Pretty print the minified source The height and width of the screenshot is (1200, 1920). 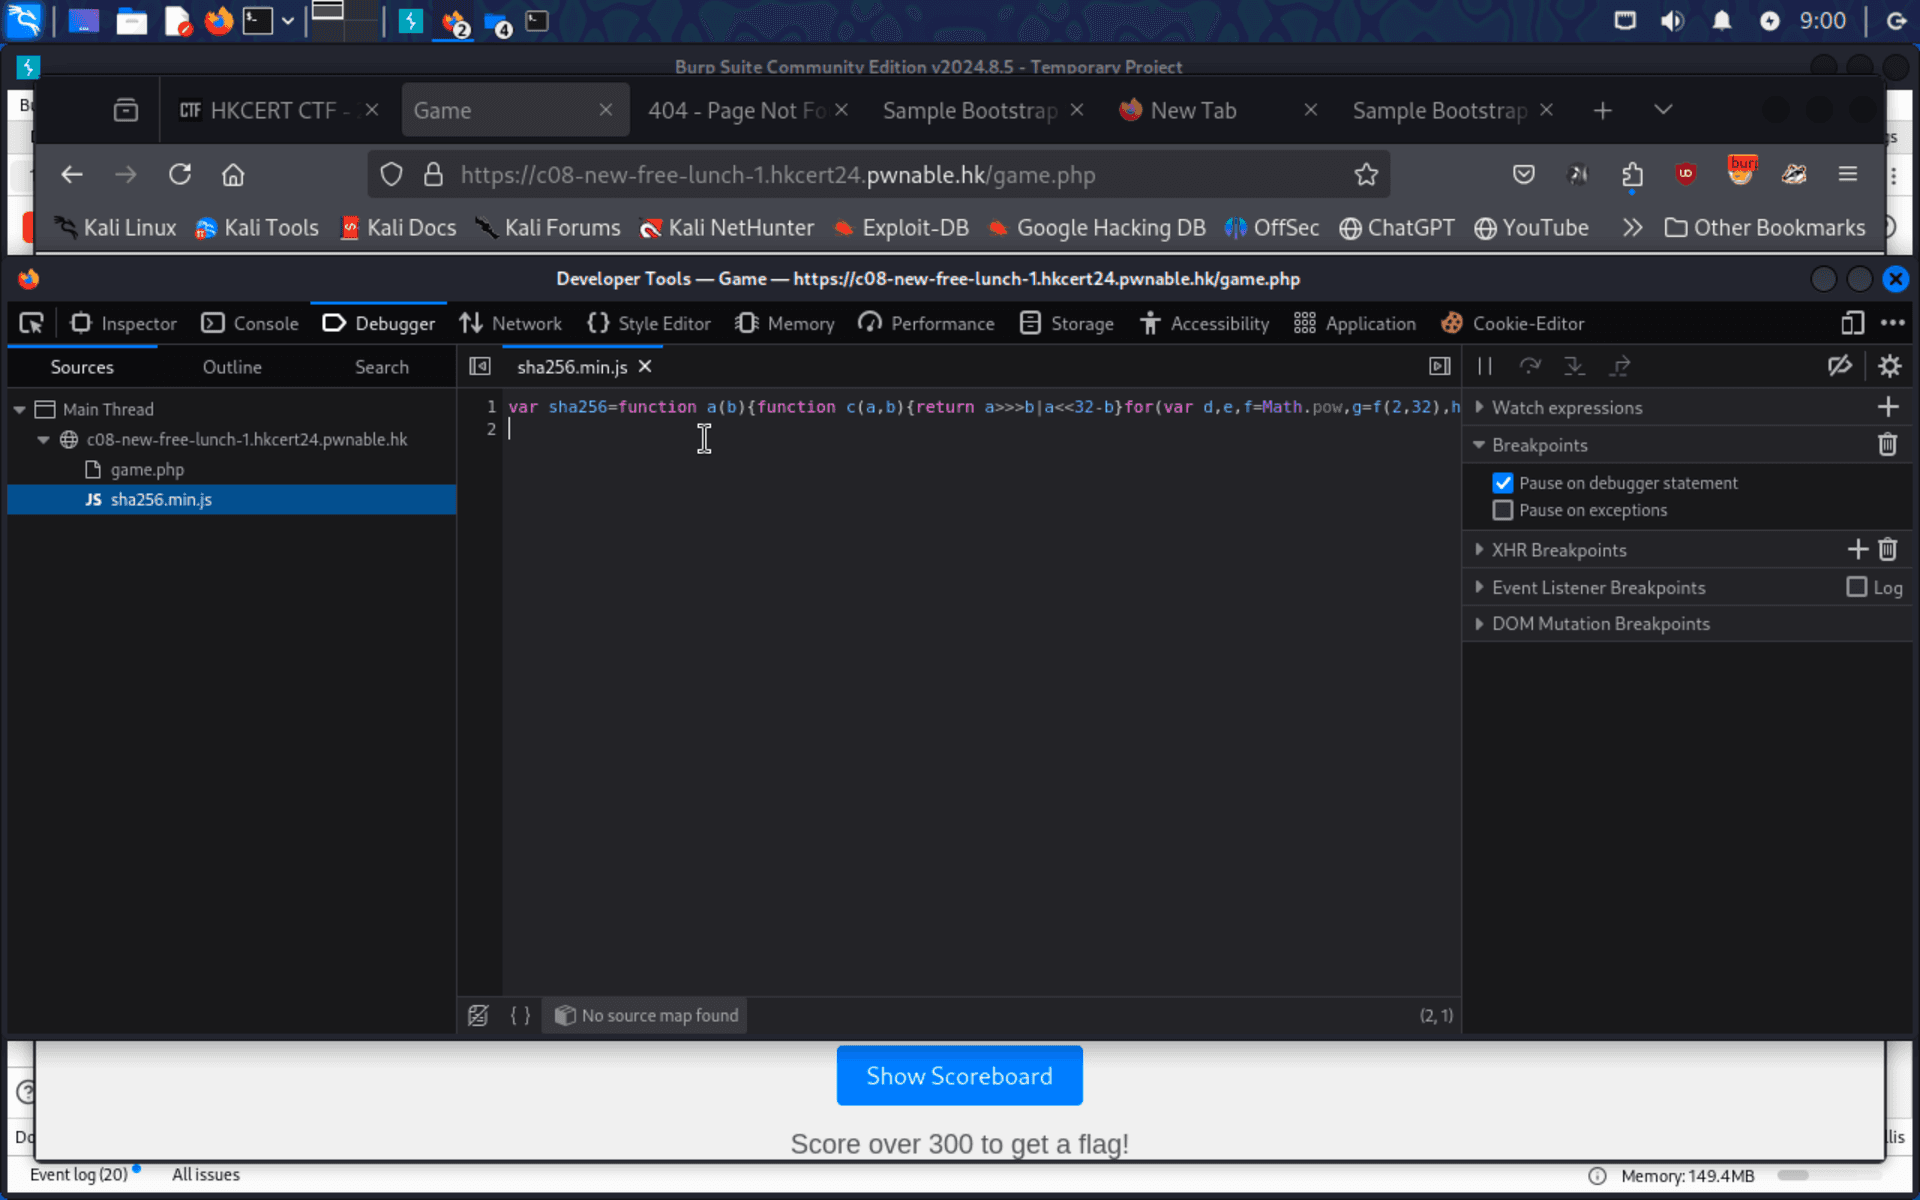click(520, 1015)
